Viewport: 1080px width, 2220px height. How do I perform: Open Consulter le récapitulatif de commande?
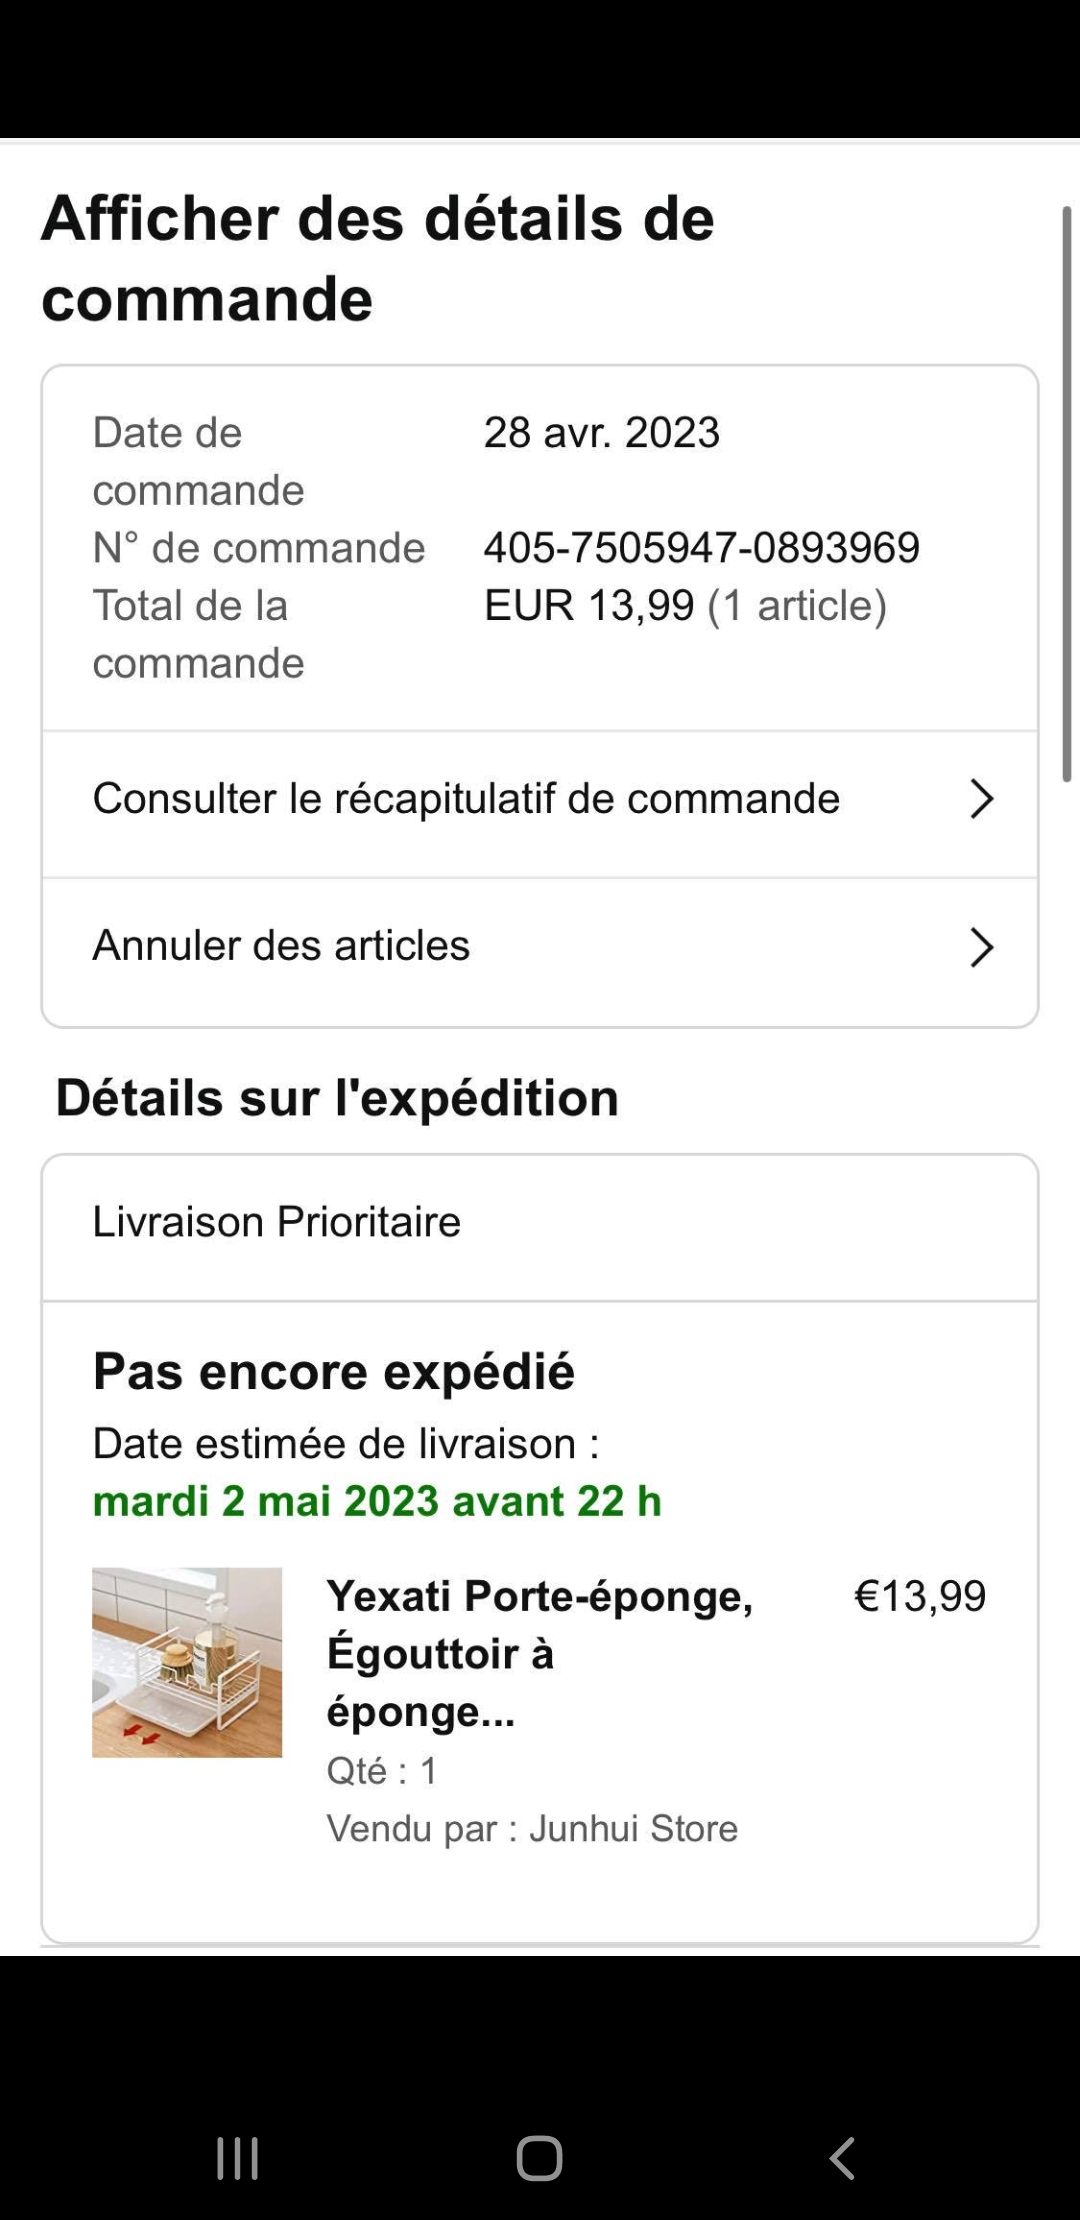[466, 799]
